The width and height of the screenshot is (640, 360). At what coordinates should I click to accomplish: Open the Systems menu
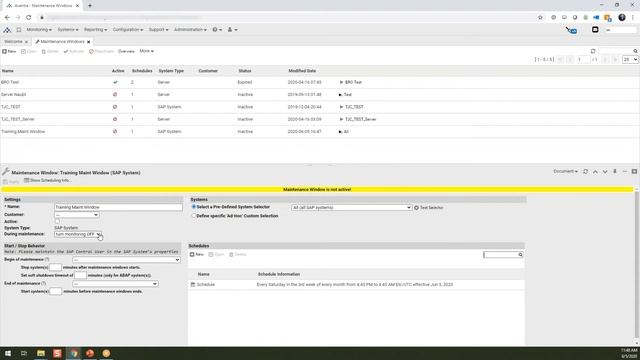[68, 30]
